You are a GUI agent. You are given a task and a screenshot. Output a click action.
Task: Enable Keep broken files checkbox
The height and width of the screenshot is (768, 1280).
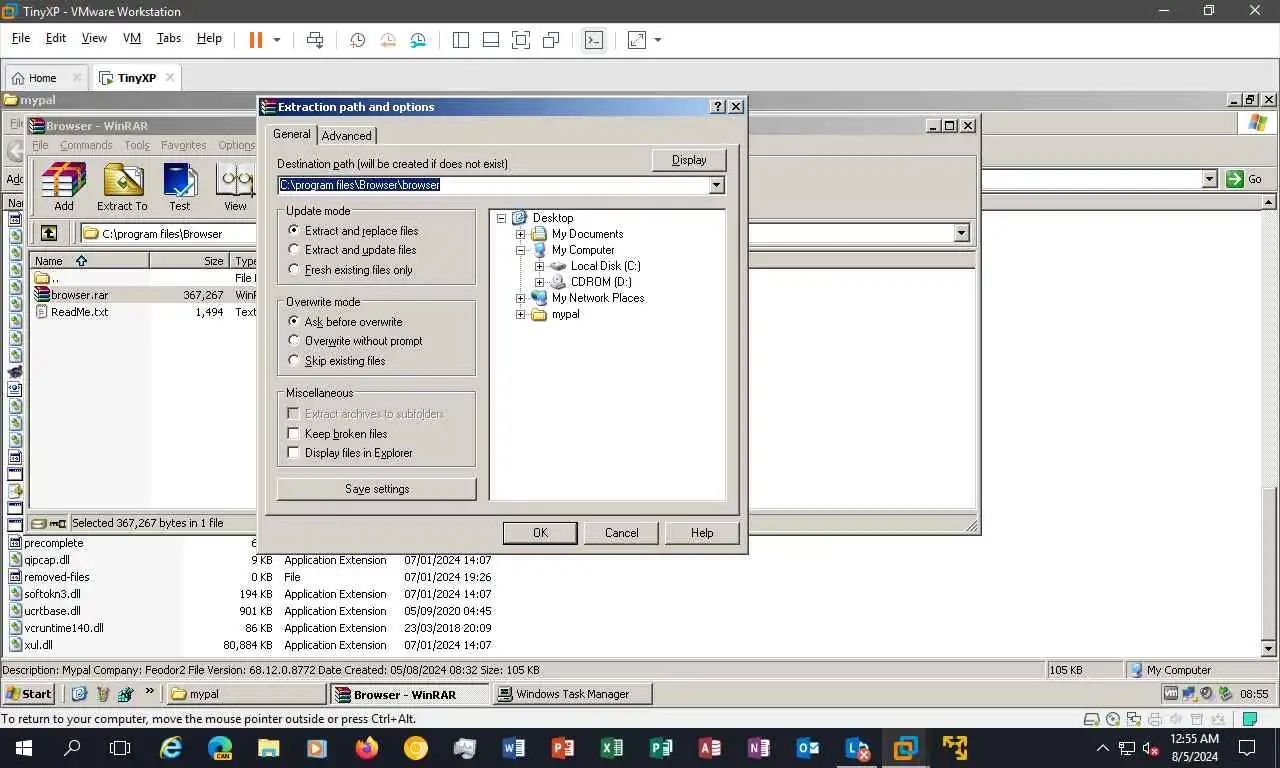[294, 433]
